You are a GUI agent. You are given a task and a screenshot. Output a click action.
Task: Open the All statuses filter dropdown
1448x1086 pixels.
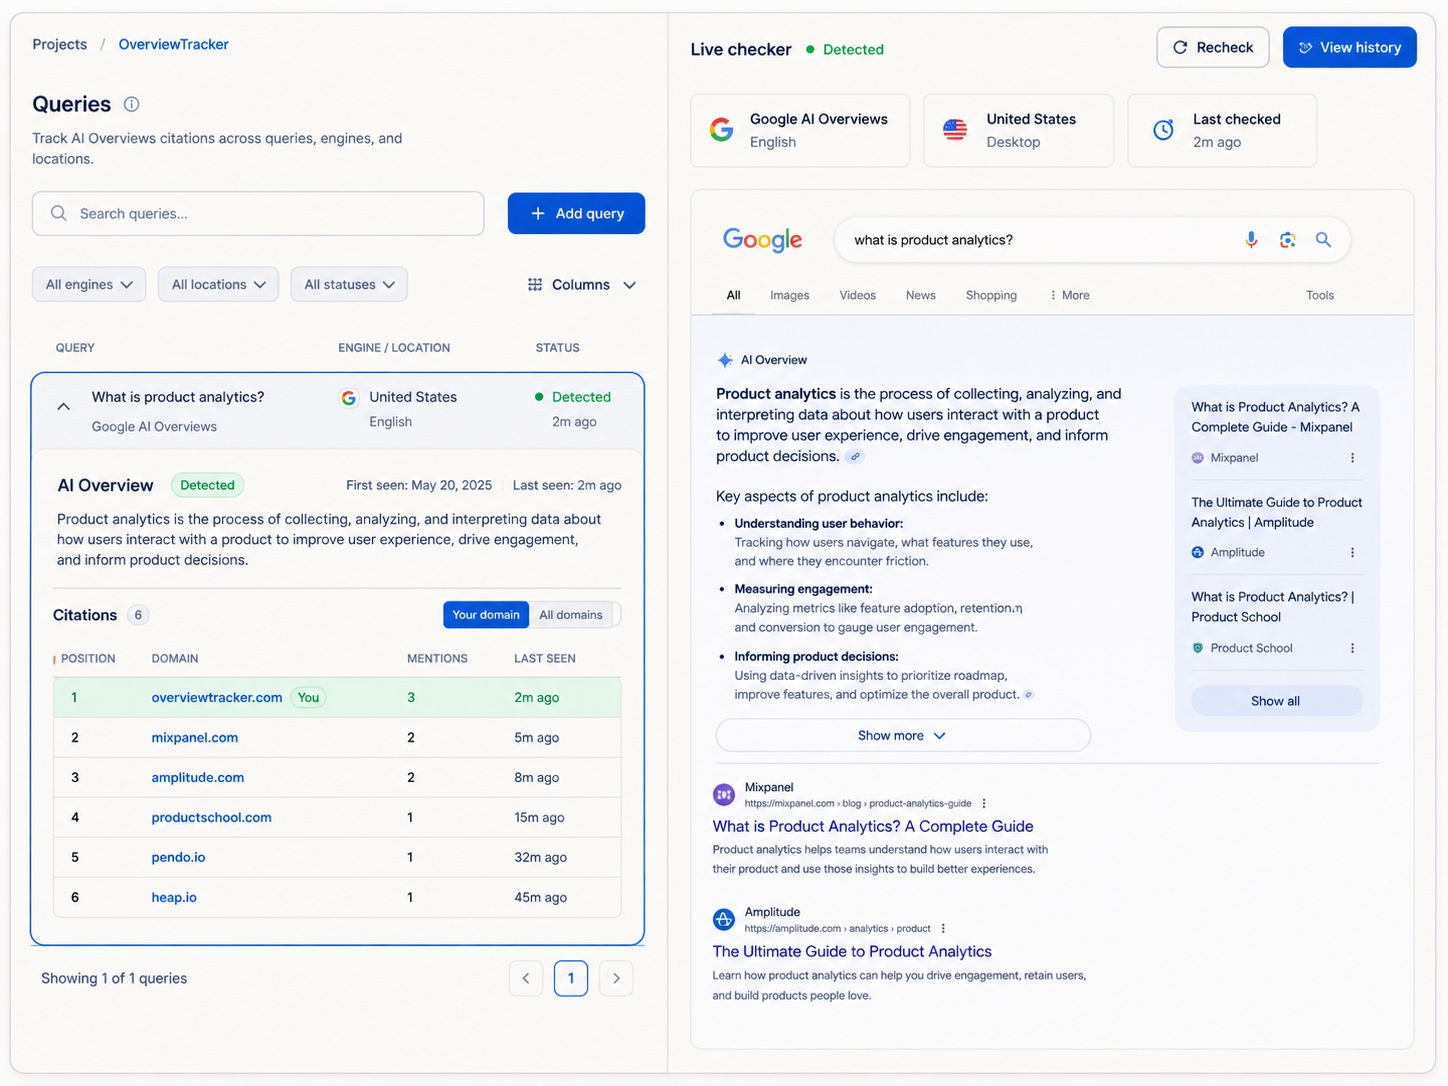(x=349, y=284)
